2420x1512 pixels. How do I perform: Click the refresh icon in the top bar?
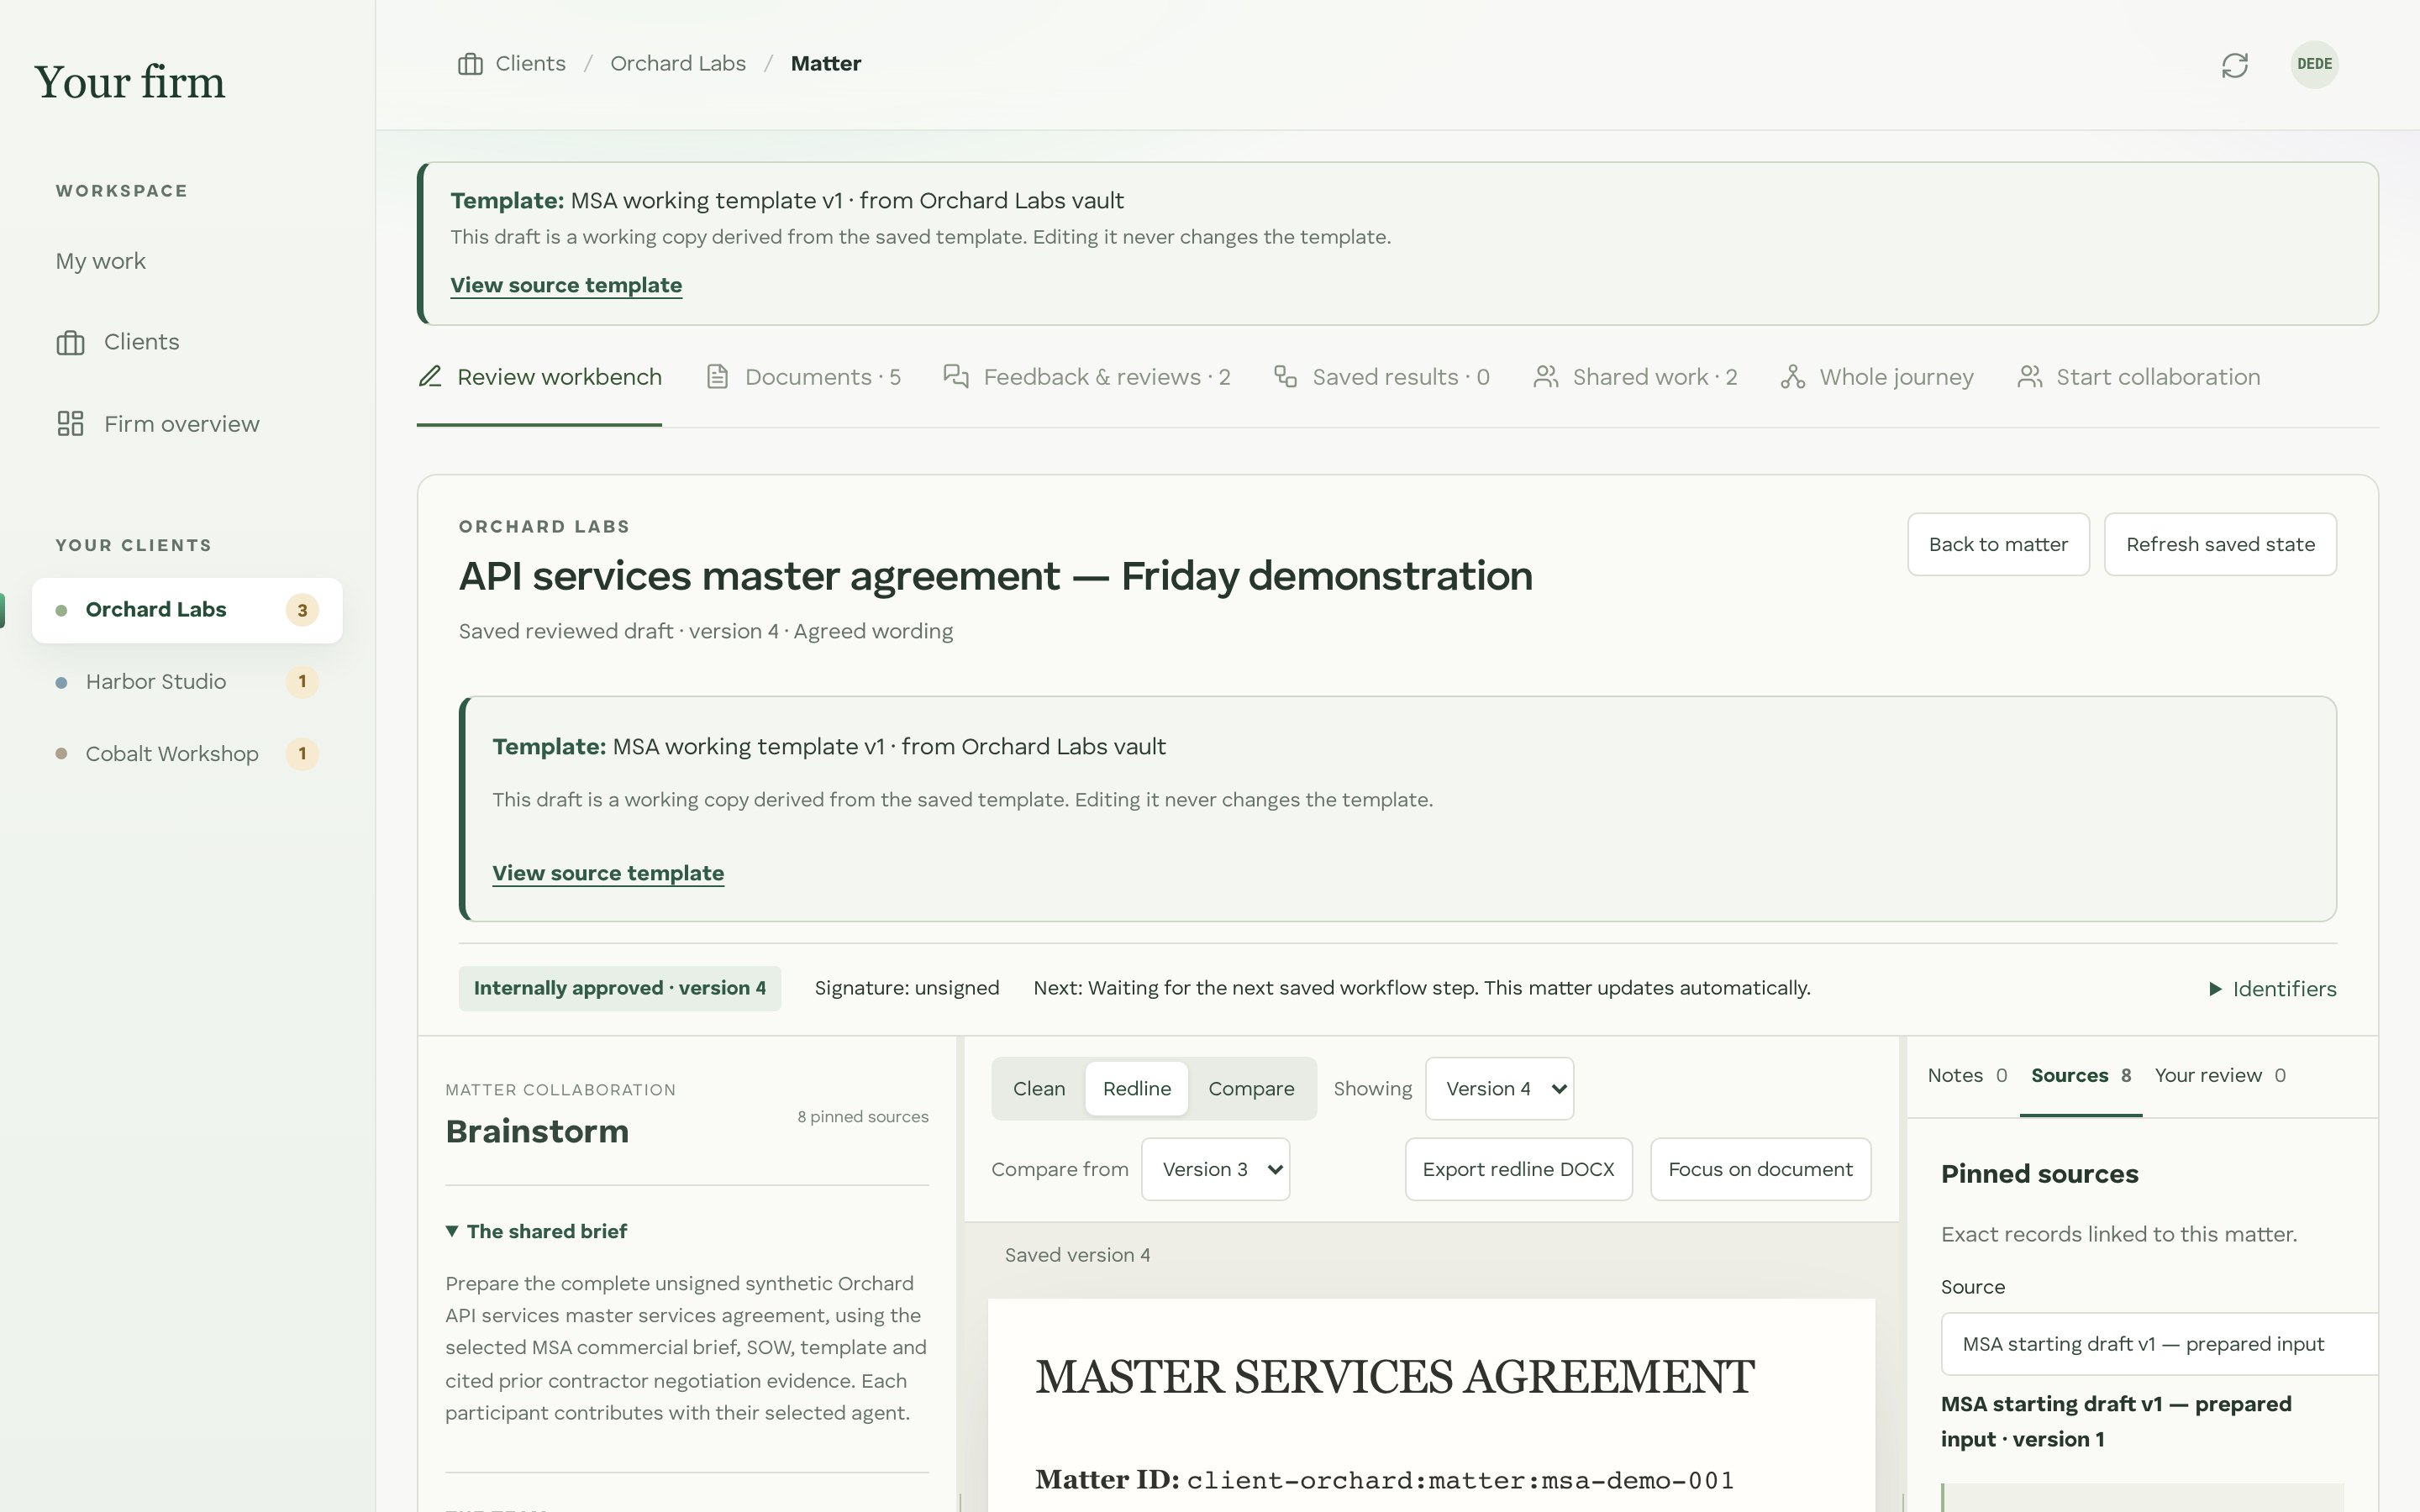pos(2234,65)
